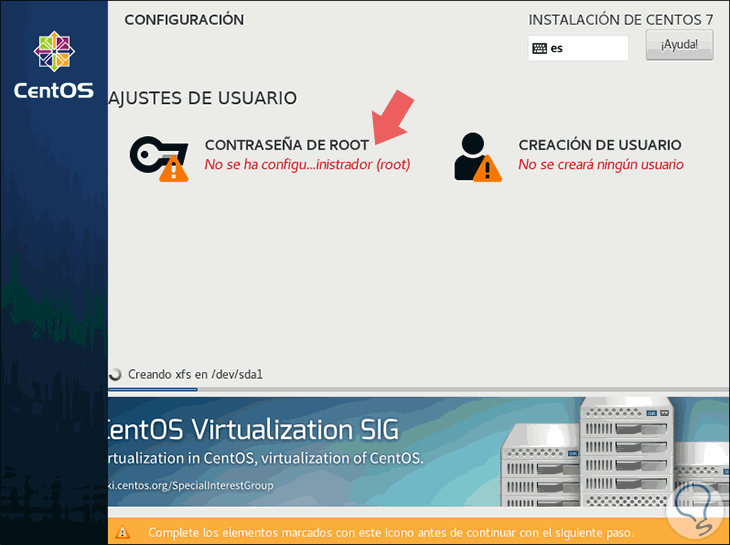
Task: Click the warning triangle in the orange bar
Action: [122, 532]
